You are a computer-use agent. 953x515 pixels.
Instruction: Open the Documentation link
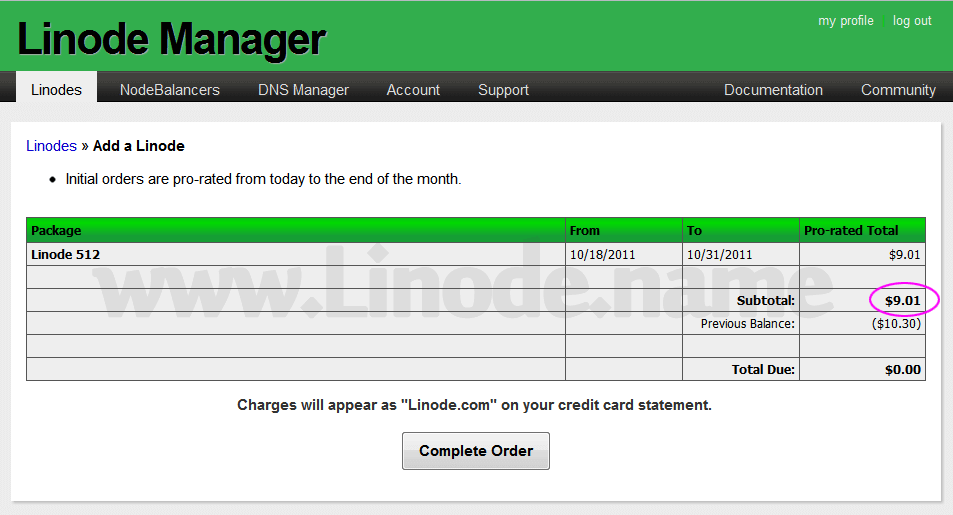(773, 89)
